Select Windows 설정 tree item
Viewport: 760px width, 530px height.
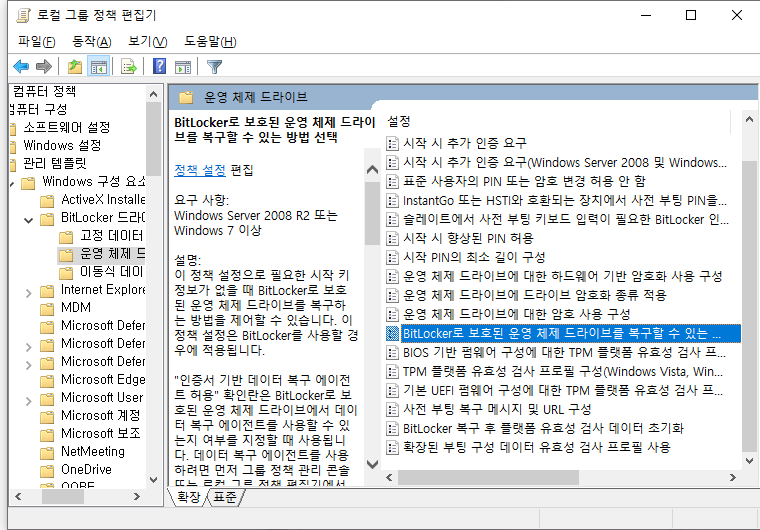click(x=62, y=145)
